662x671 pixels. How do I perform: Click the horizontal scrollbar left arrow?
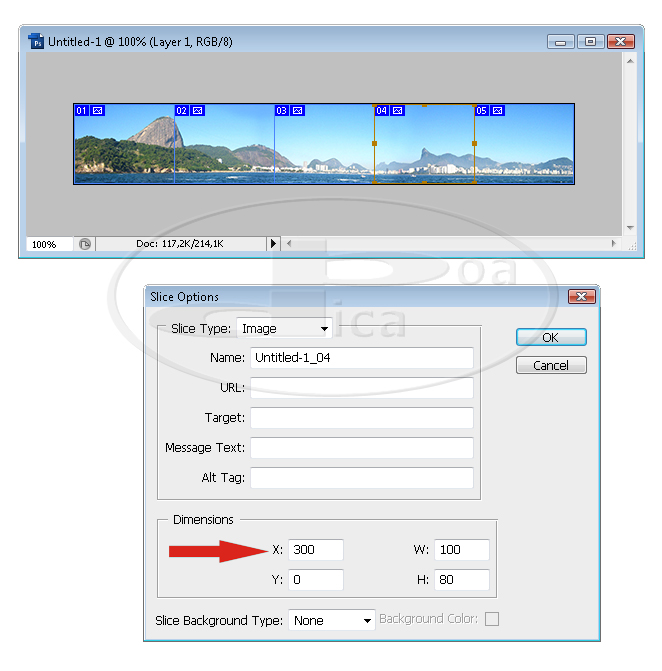coord(289,244)
